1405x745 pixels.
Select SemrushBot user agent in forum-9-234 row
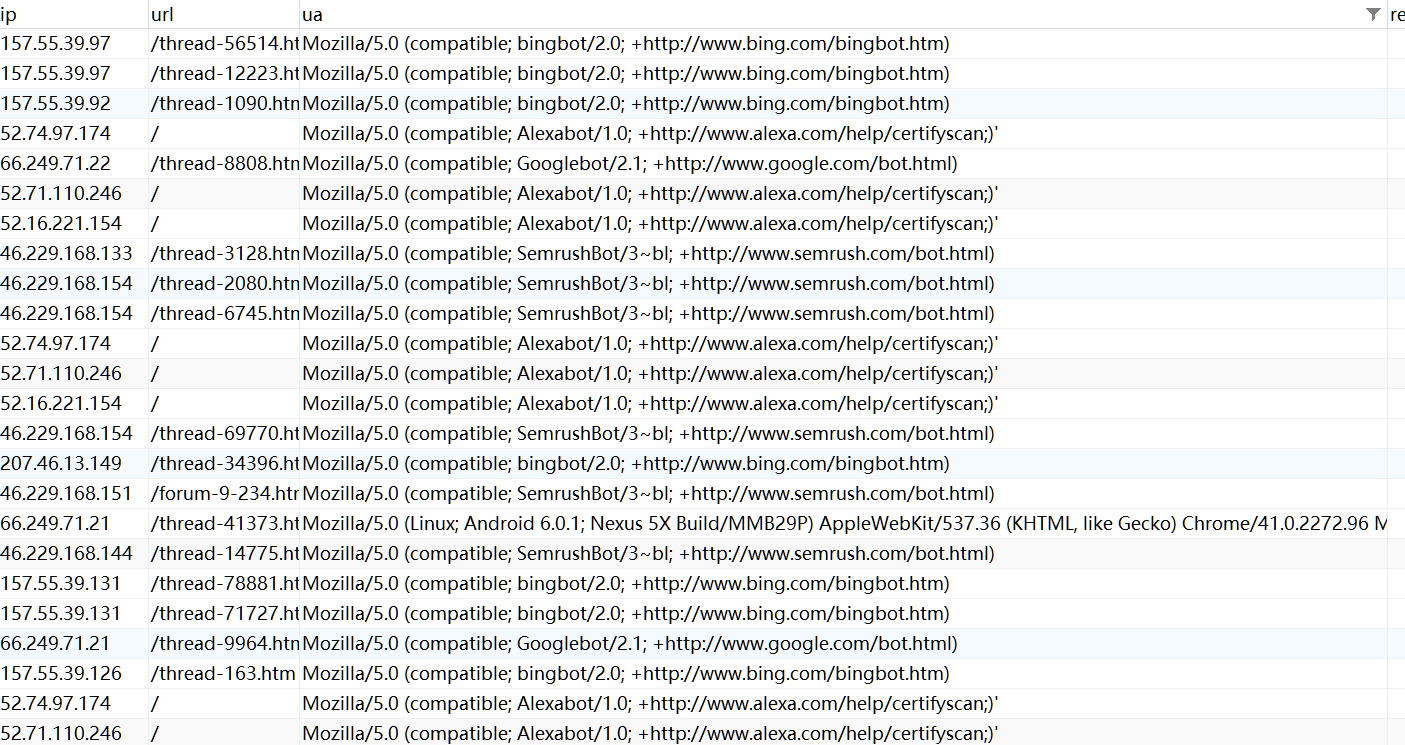click(843, 494)
